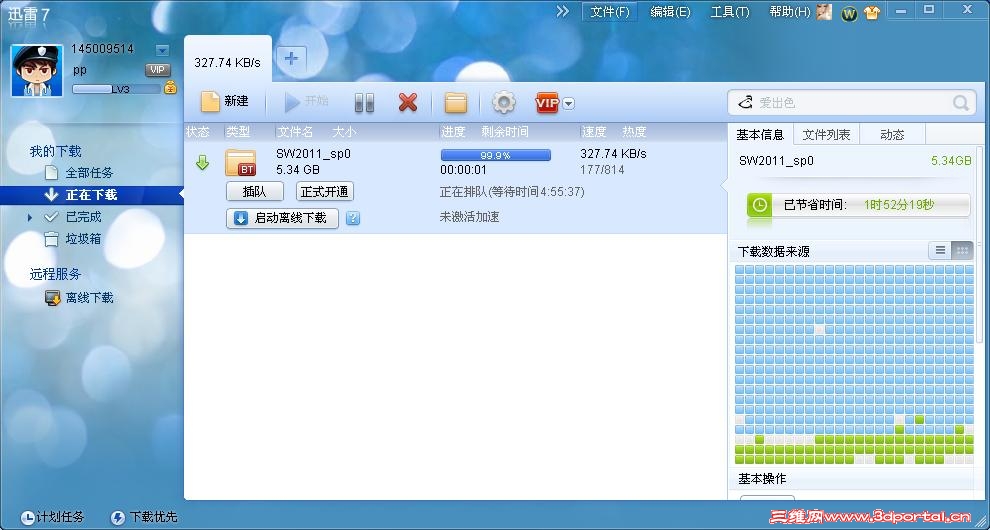Image resolution: width=990 pixels, height=530 pixels.
Task: Pause the download with the pause icon
Action: (364, 102)
